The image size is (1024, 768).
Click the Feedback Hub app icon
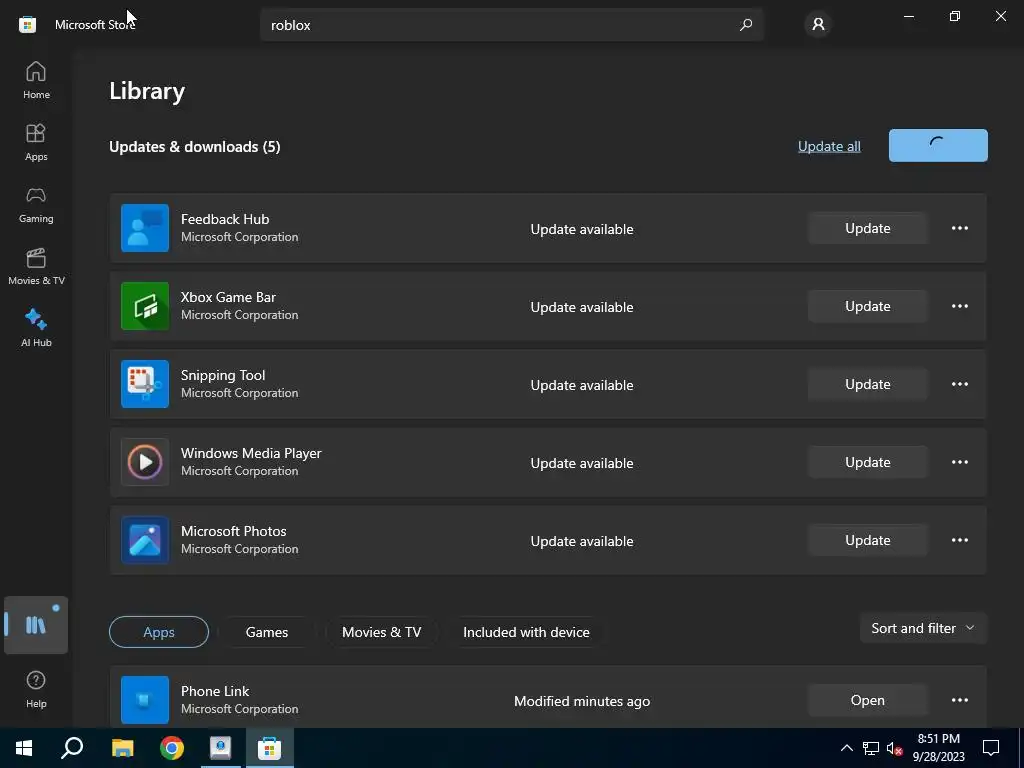pos(145,228)
